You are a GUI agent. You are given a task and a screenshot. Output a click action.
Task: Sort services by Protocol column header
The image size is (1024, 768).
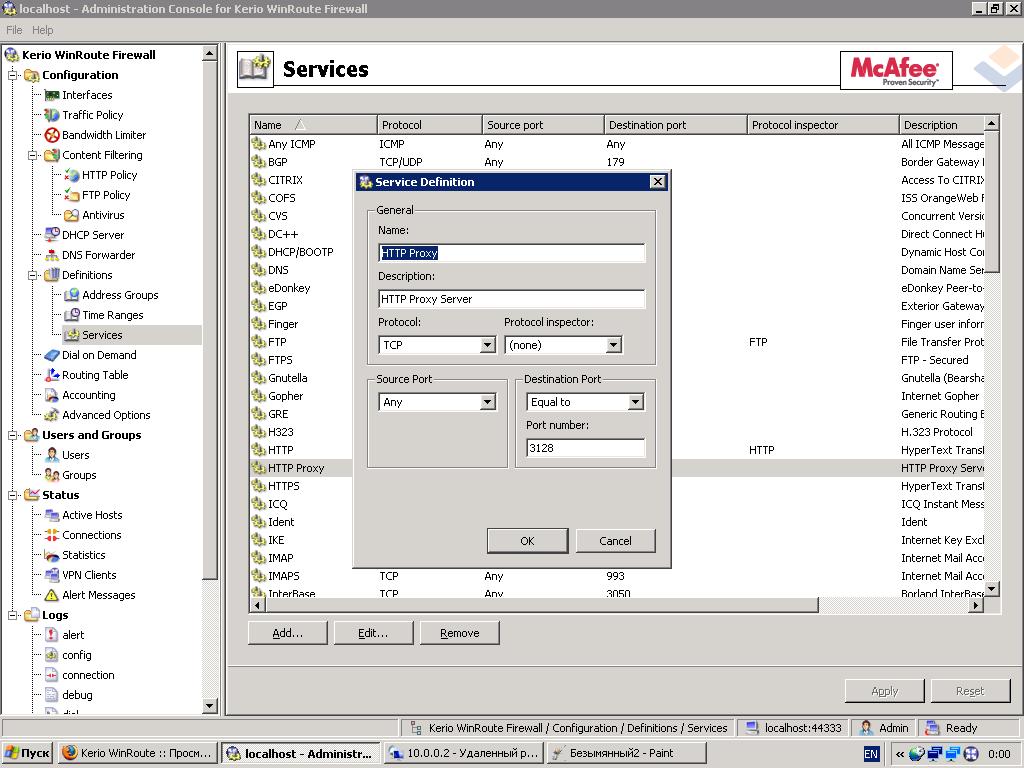(429, 125)
